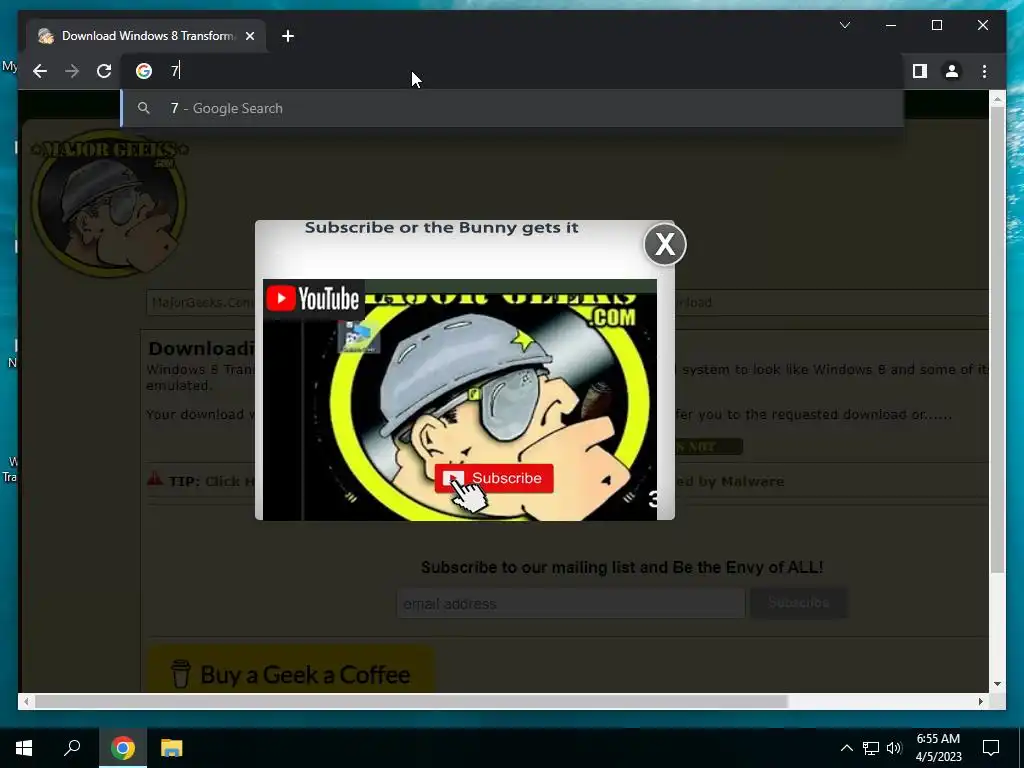The height and width of the screenshot is (768, 1024).
Task: Click the red Subscribe button in popup
Action: click(x=494, y=479)
